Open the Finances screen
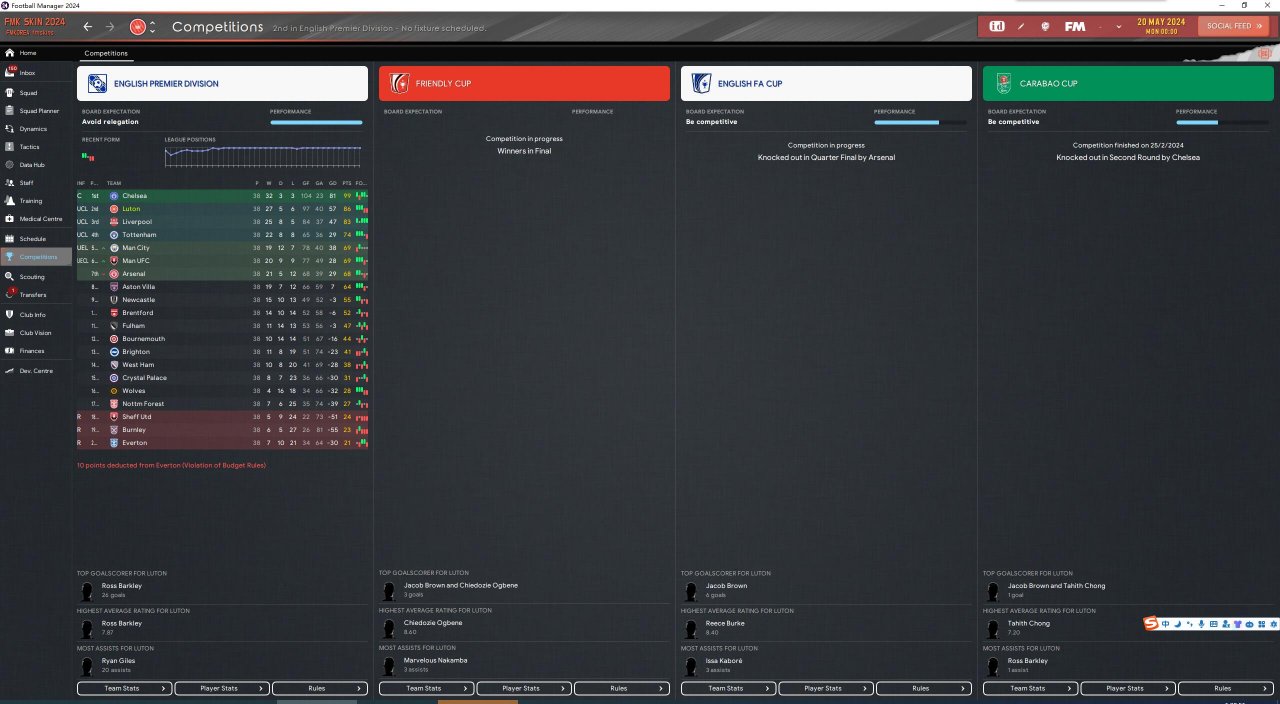The image size is (1280, 704). (36, 351)
